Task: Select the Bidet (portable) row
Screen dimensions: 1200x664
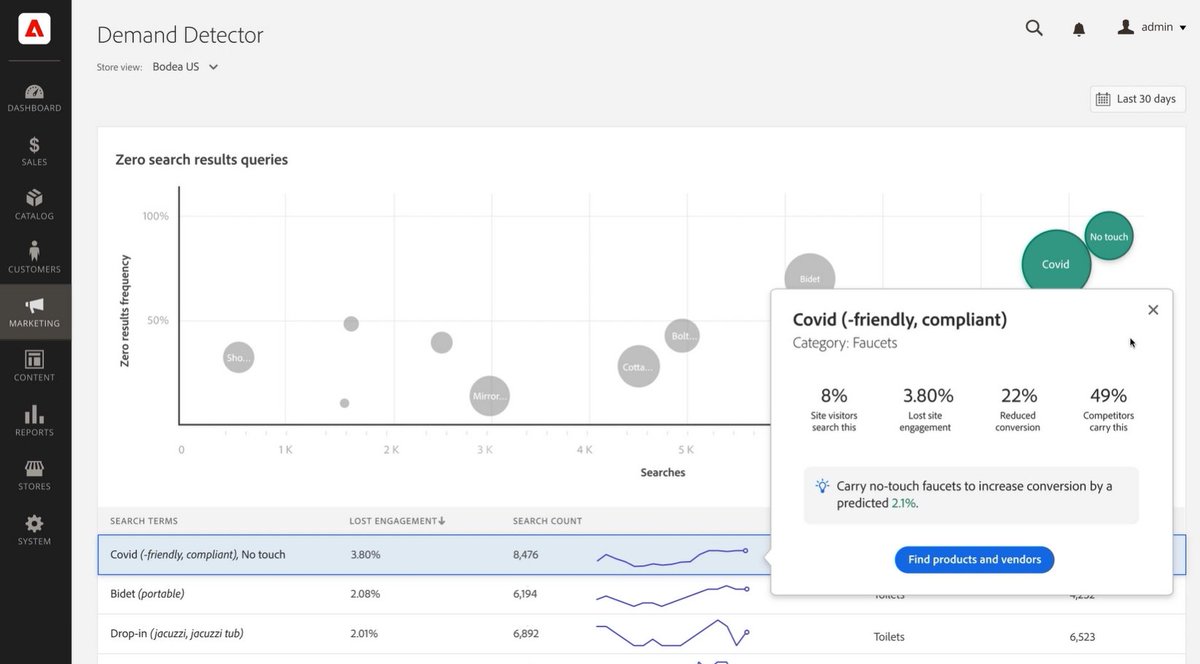Action: coord(434,594)
